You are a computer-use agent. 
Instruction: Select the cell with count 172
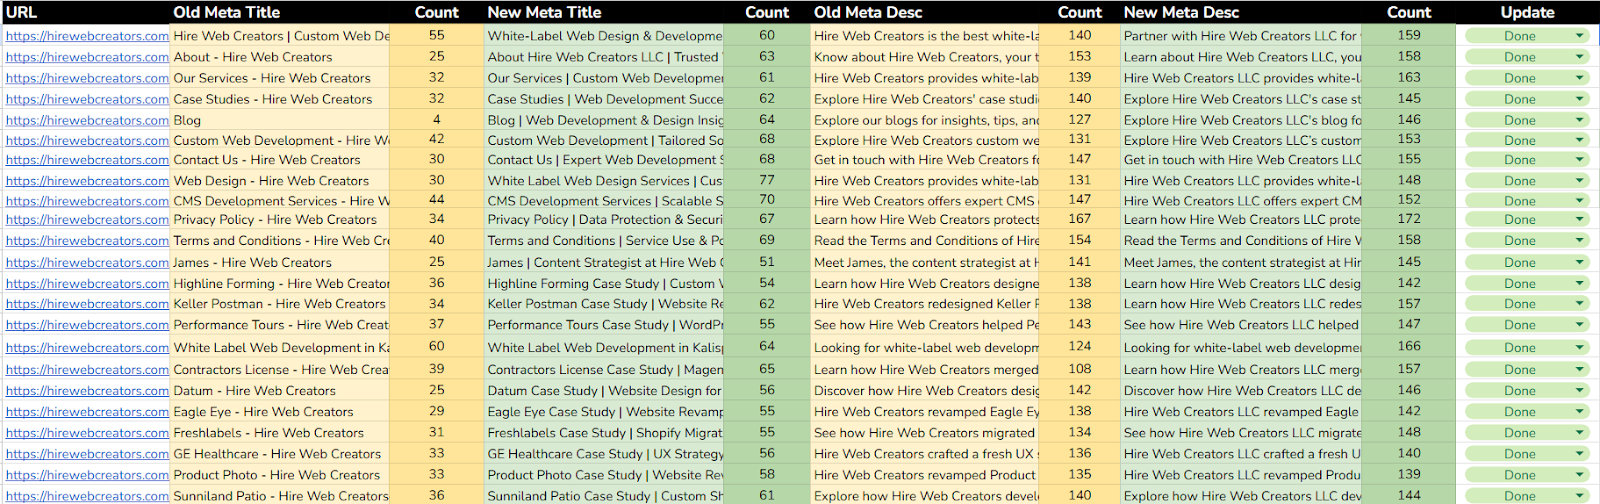pyautogui.click(x=1409, y=219)
